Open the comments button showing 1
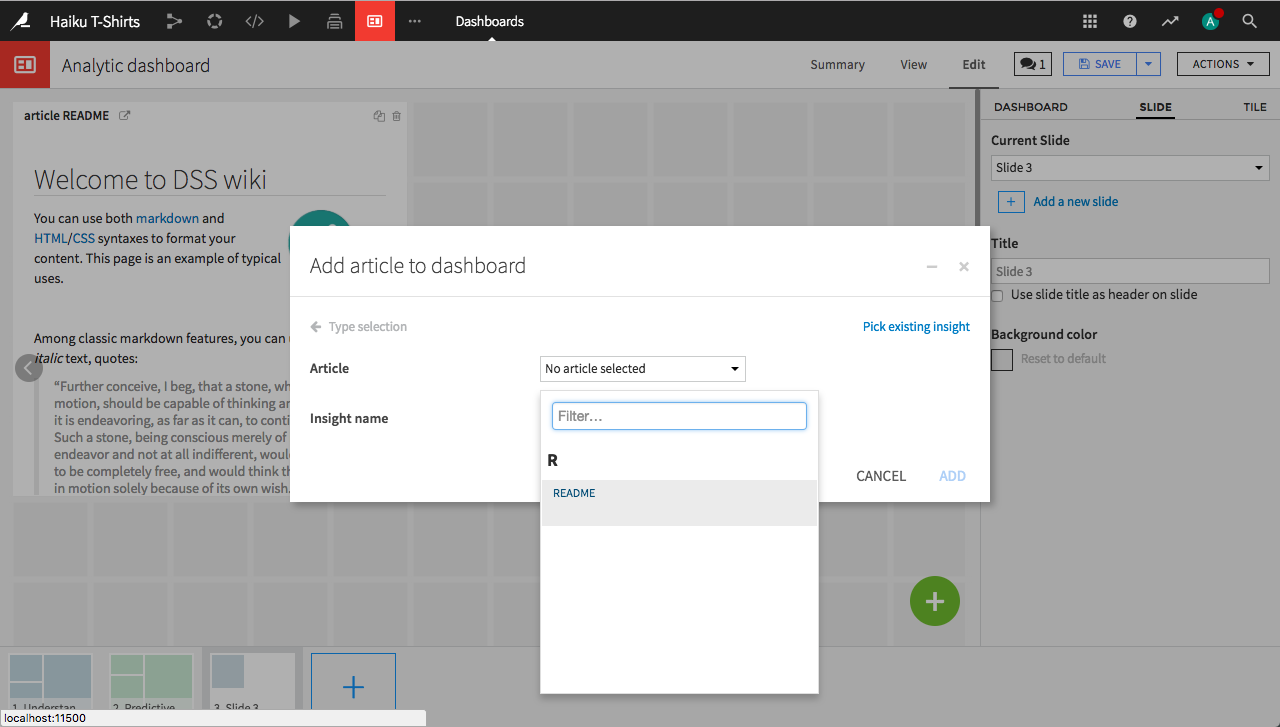The width and height of the screenshot is (1280, 727). click(1032, 64)
